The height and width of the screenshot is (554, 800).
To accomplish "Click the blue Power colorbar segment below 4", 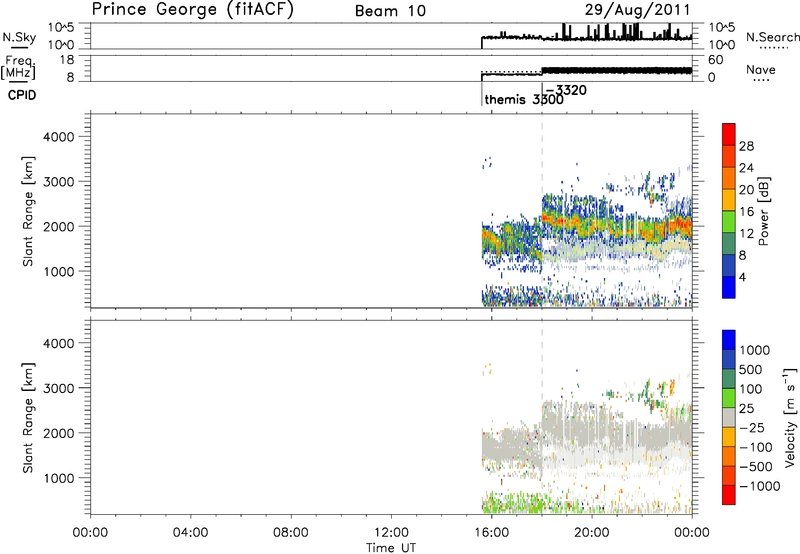I will tap(729, 287).
